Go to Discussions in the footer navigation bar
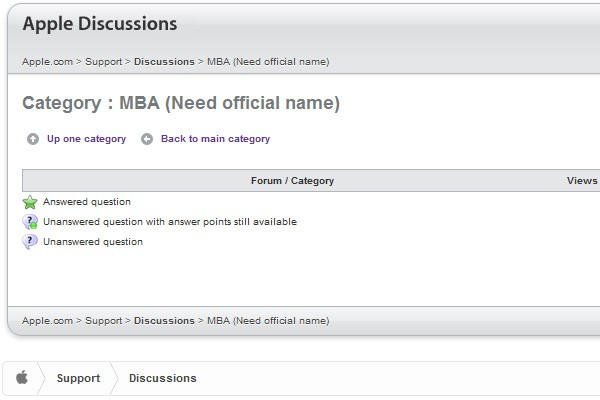This screenshot has height=400, width=600. [x=162, y=378]
